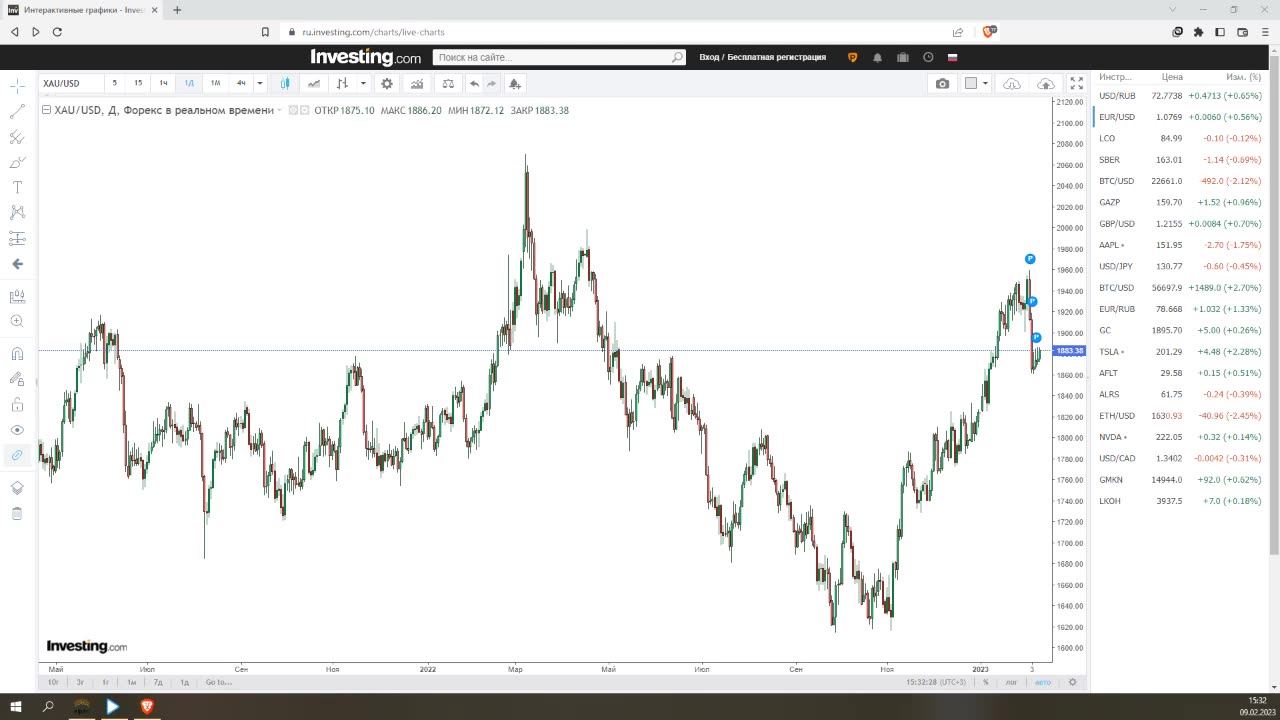This screenshot has width=1280, height=720.
Task: Select the text annotation tool
Action: coord(17,187)
